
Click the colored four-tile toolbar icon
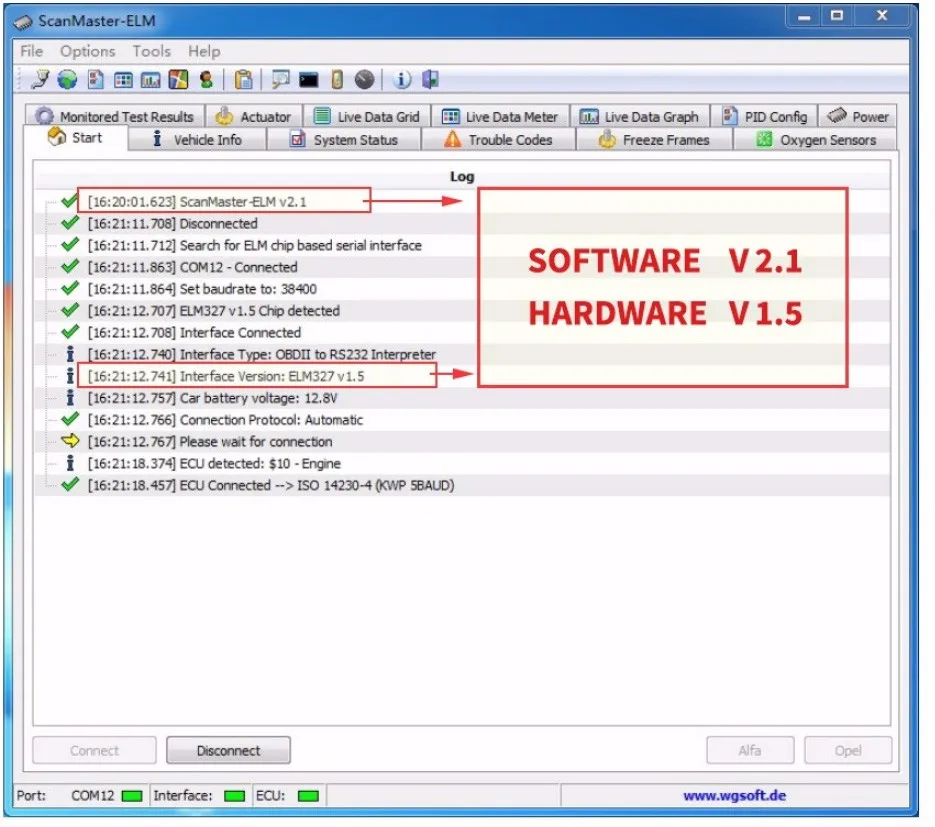[178, 79]
